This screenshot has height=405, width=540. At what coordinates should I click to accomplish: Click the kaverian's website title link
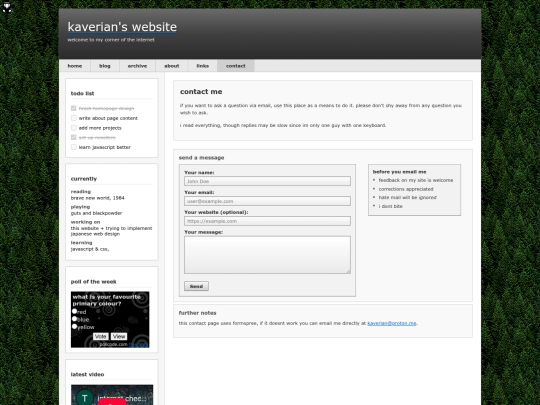point(122,27)
